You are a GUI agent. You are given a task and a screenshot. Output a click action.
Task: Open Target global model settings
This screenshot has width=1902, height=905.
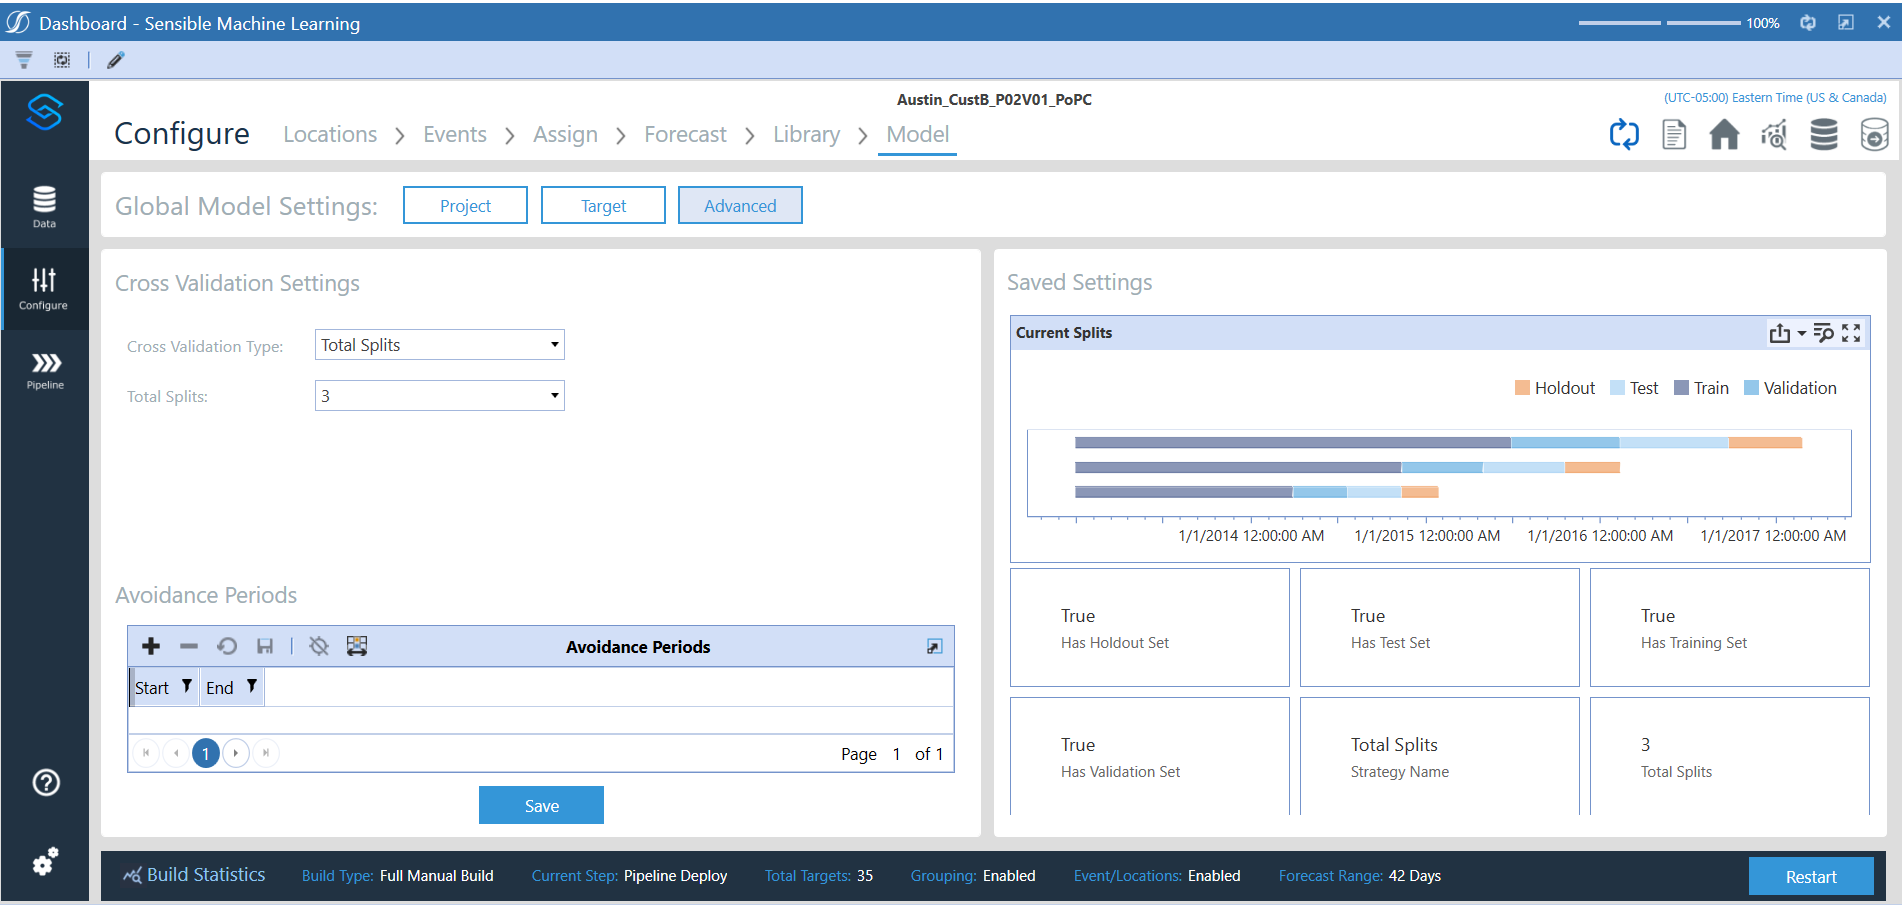603,205
